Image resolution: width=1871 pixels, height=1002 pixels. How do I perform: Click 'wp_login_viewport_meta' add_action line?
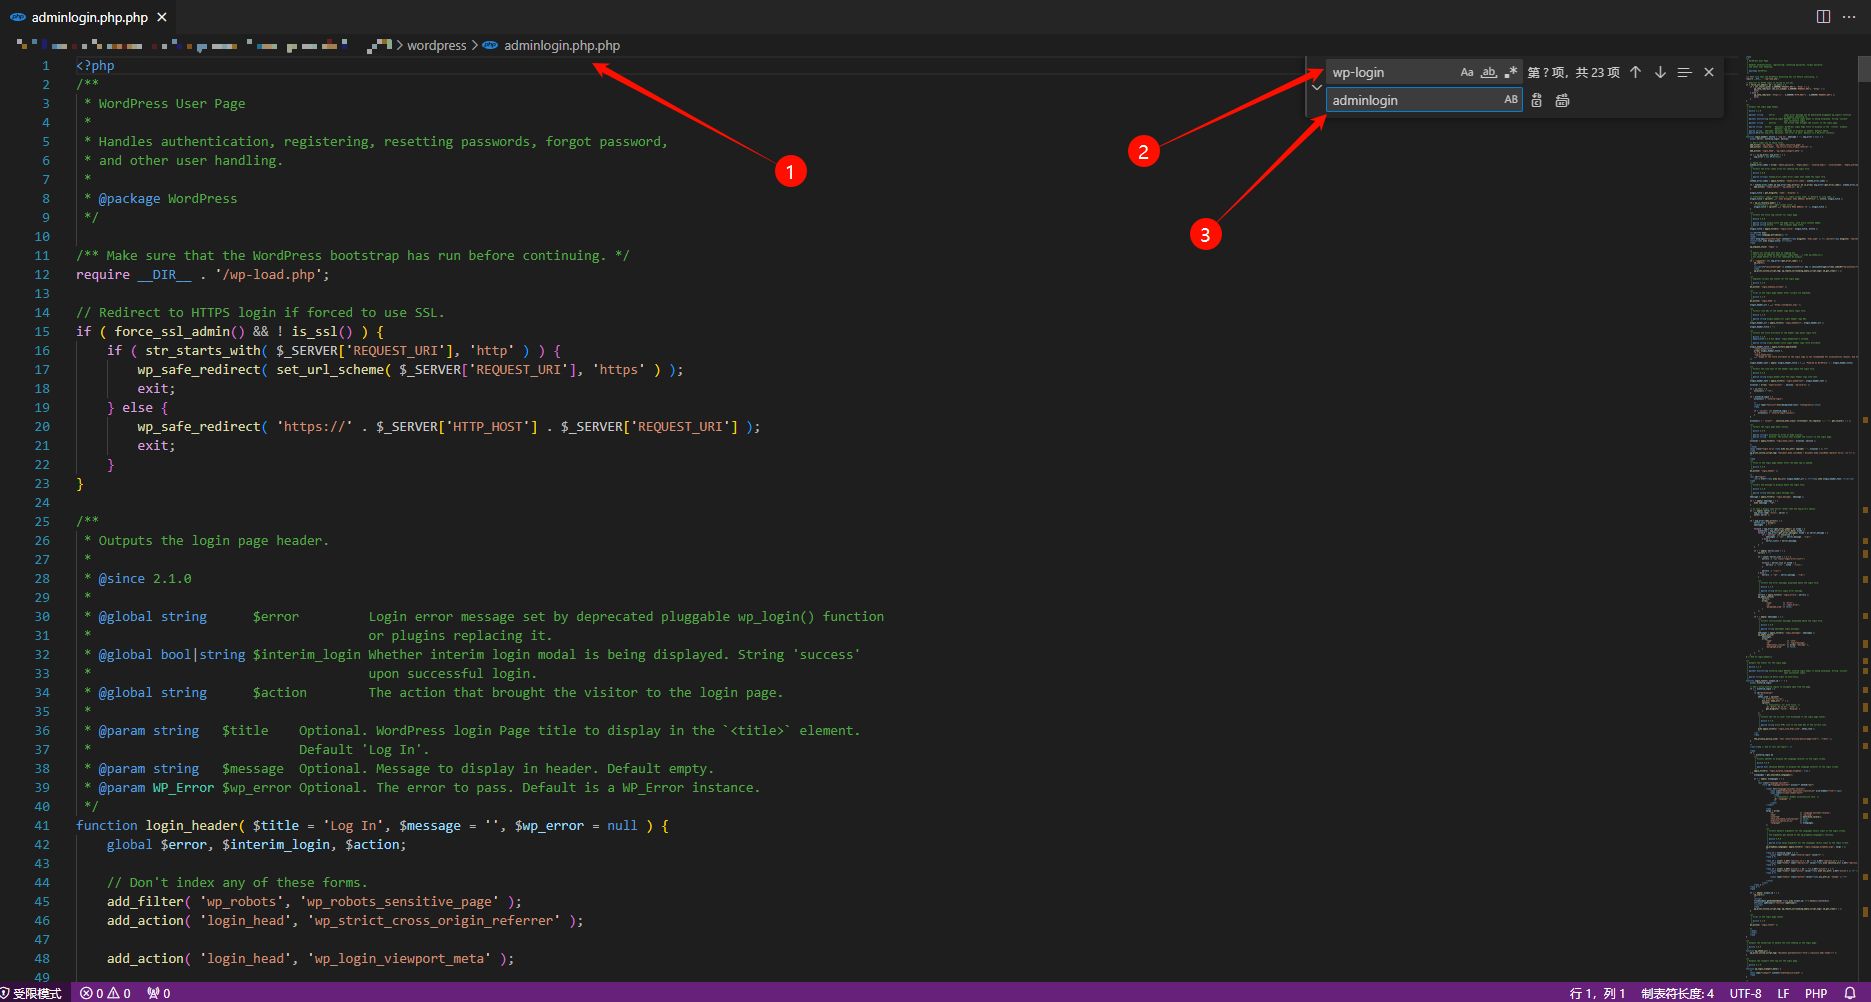tap(311, 959)
